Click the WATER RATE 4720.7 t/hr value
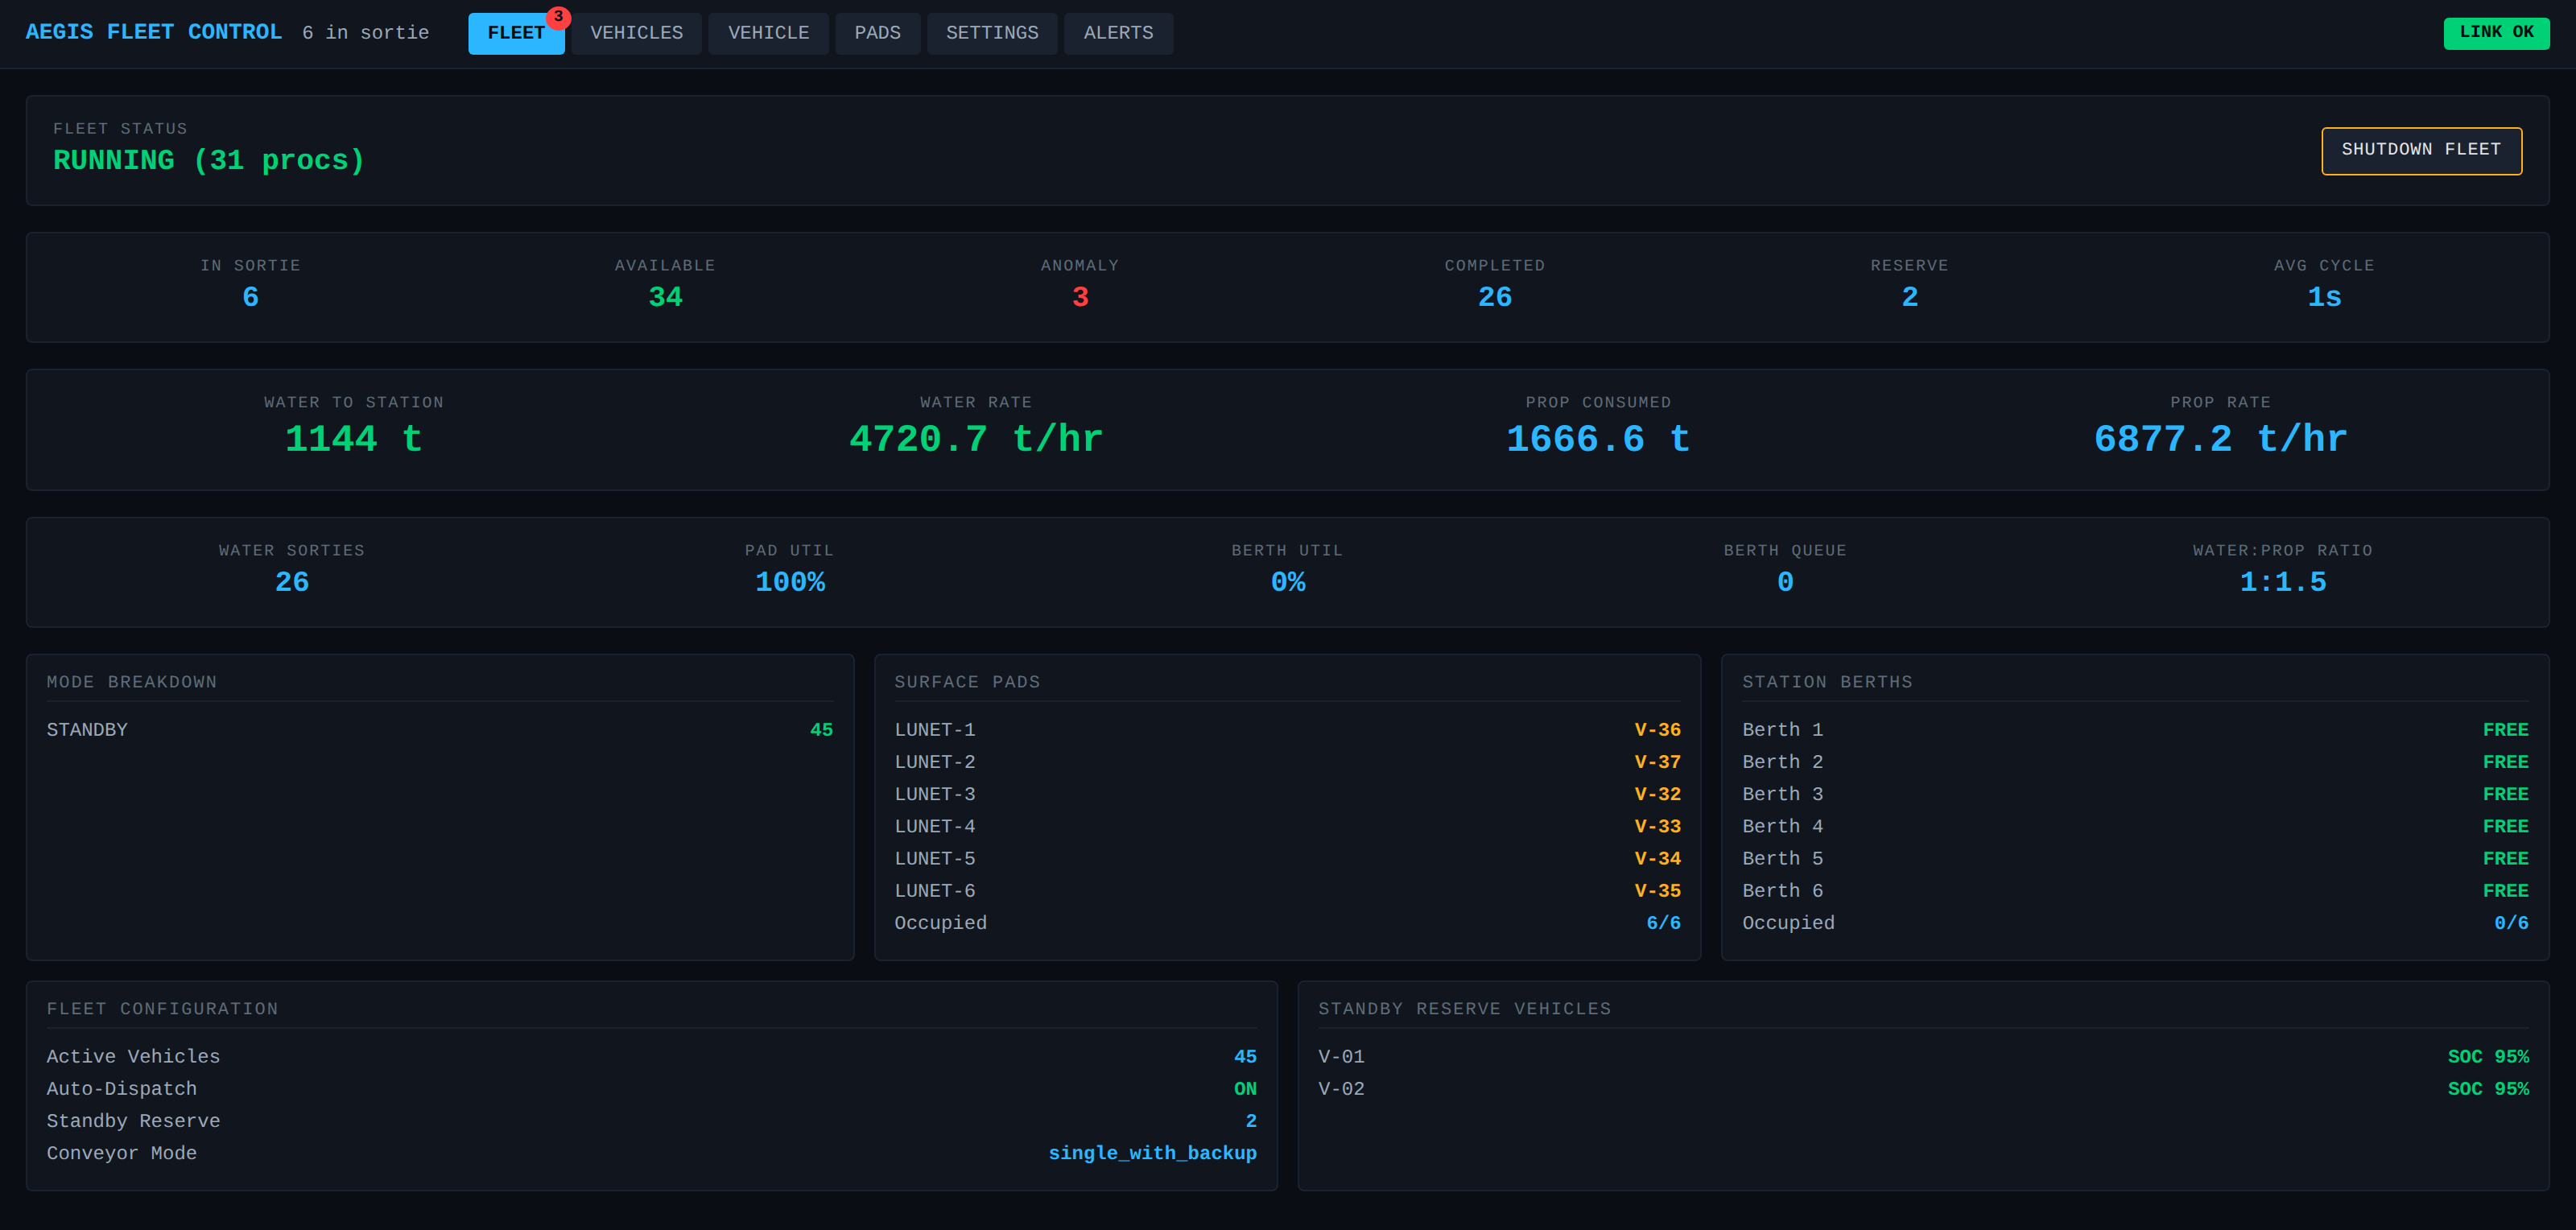Screen dimensions: 2576x1230 (976, 439)
